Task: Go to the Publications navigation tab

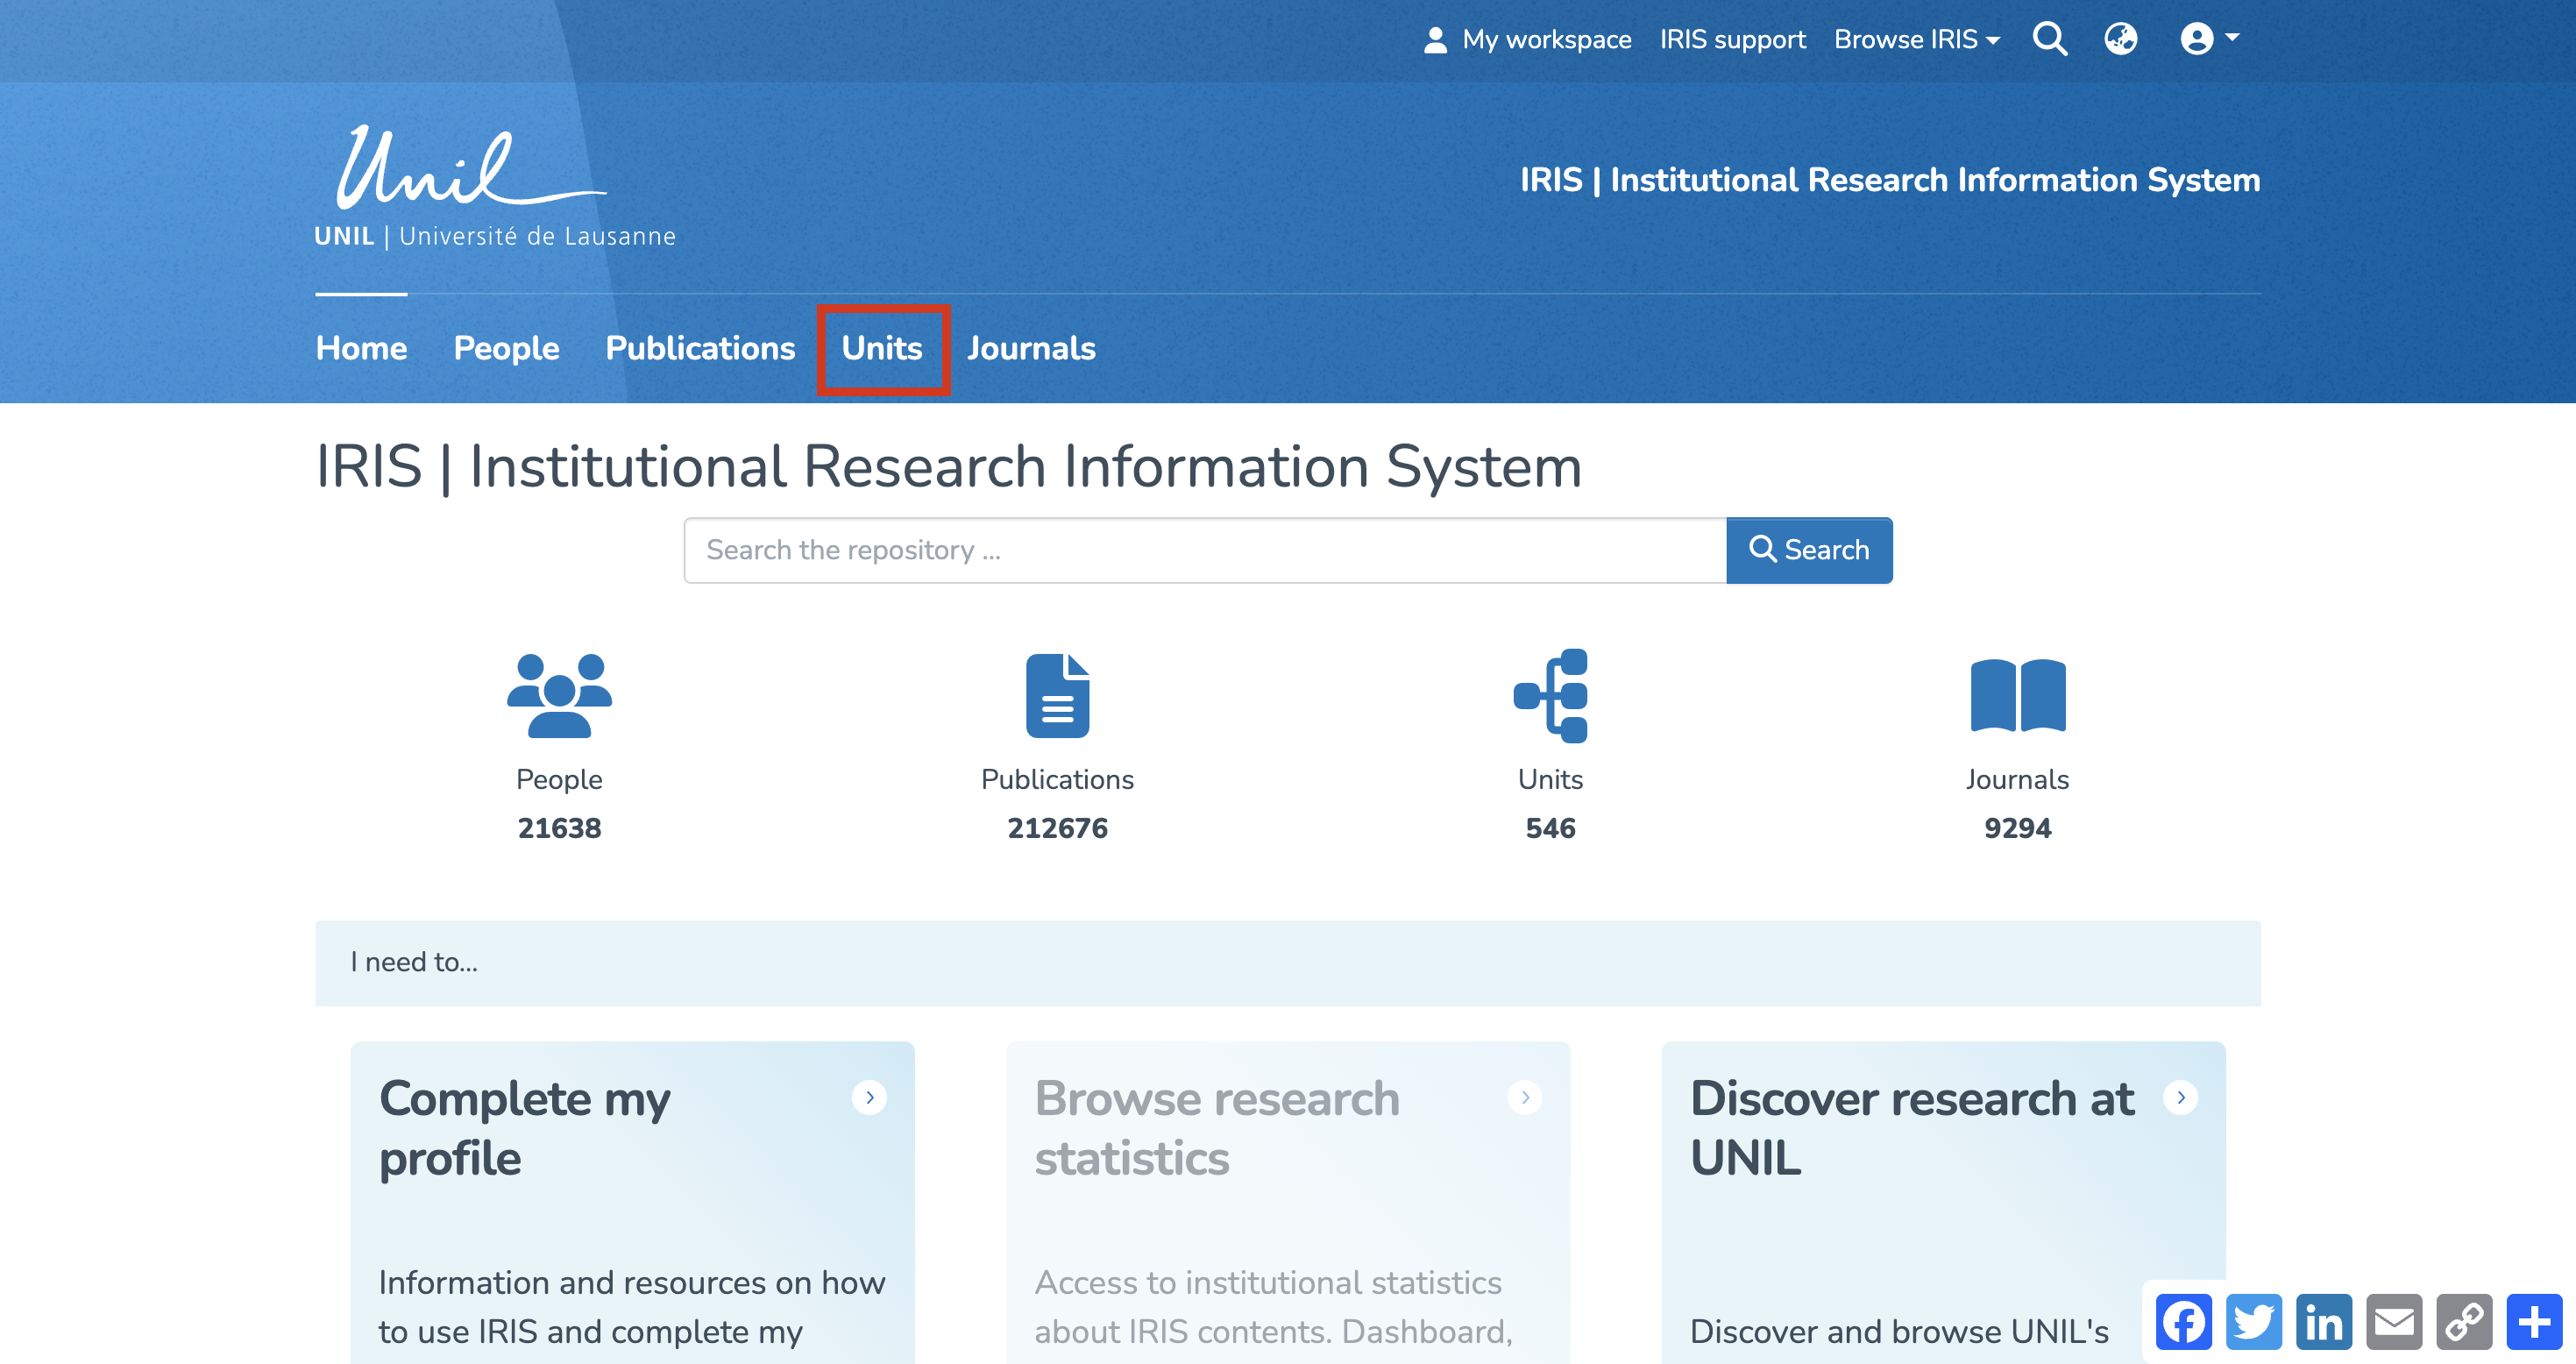Action: 700,348
